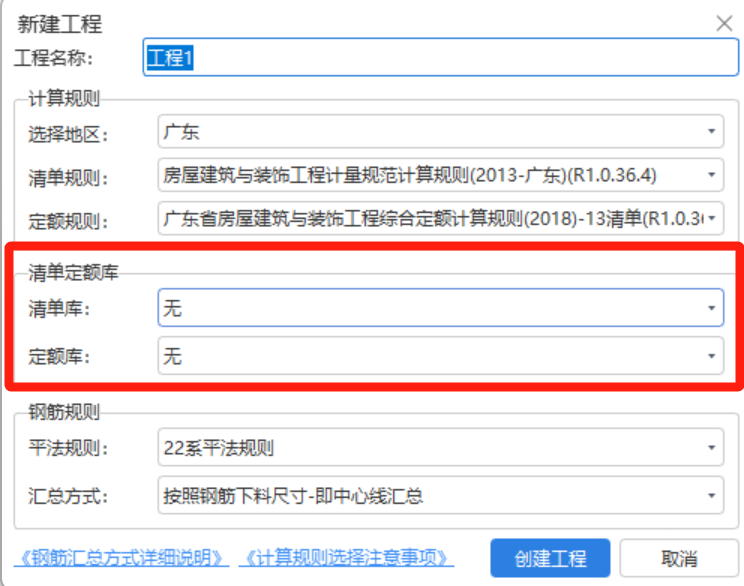Click the 选择地区 label

tap(68, 134)
